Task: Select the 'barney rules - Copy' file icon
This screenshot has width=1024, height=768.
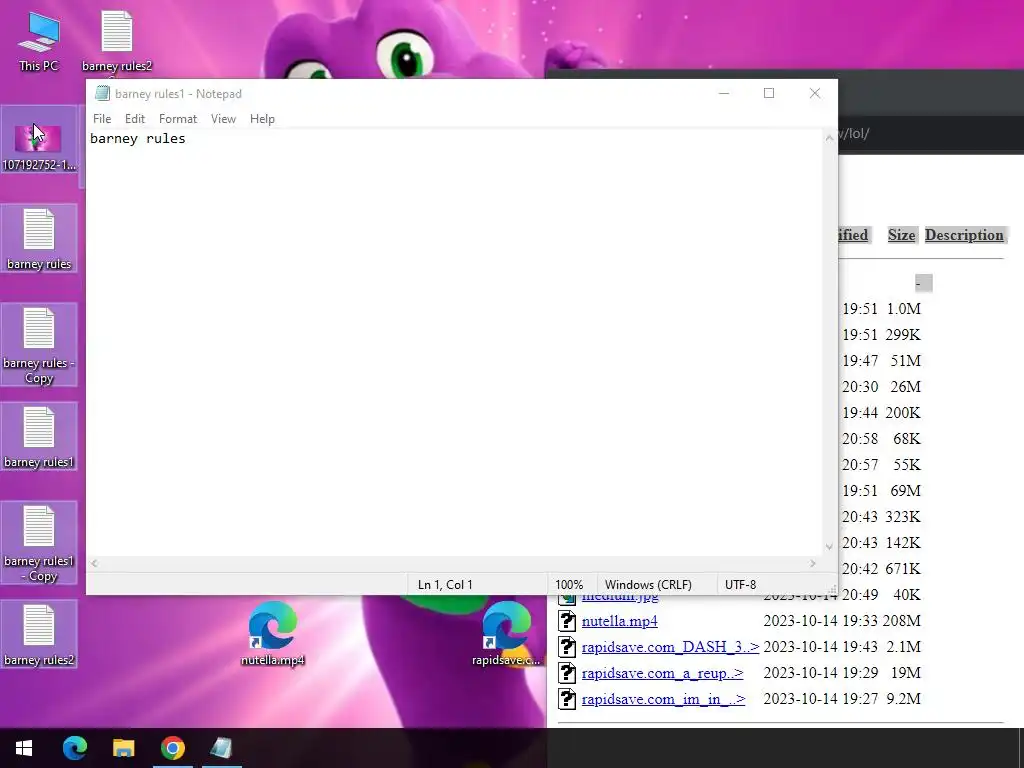Action: (39, 345)
